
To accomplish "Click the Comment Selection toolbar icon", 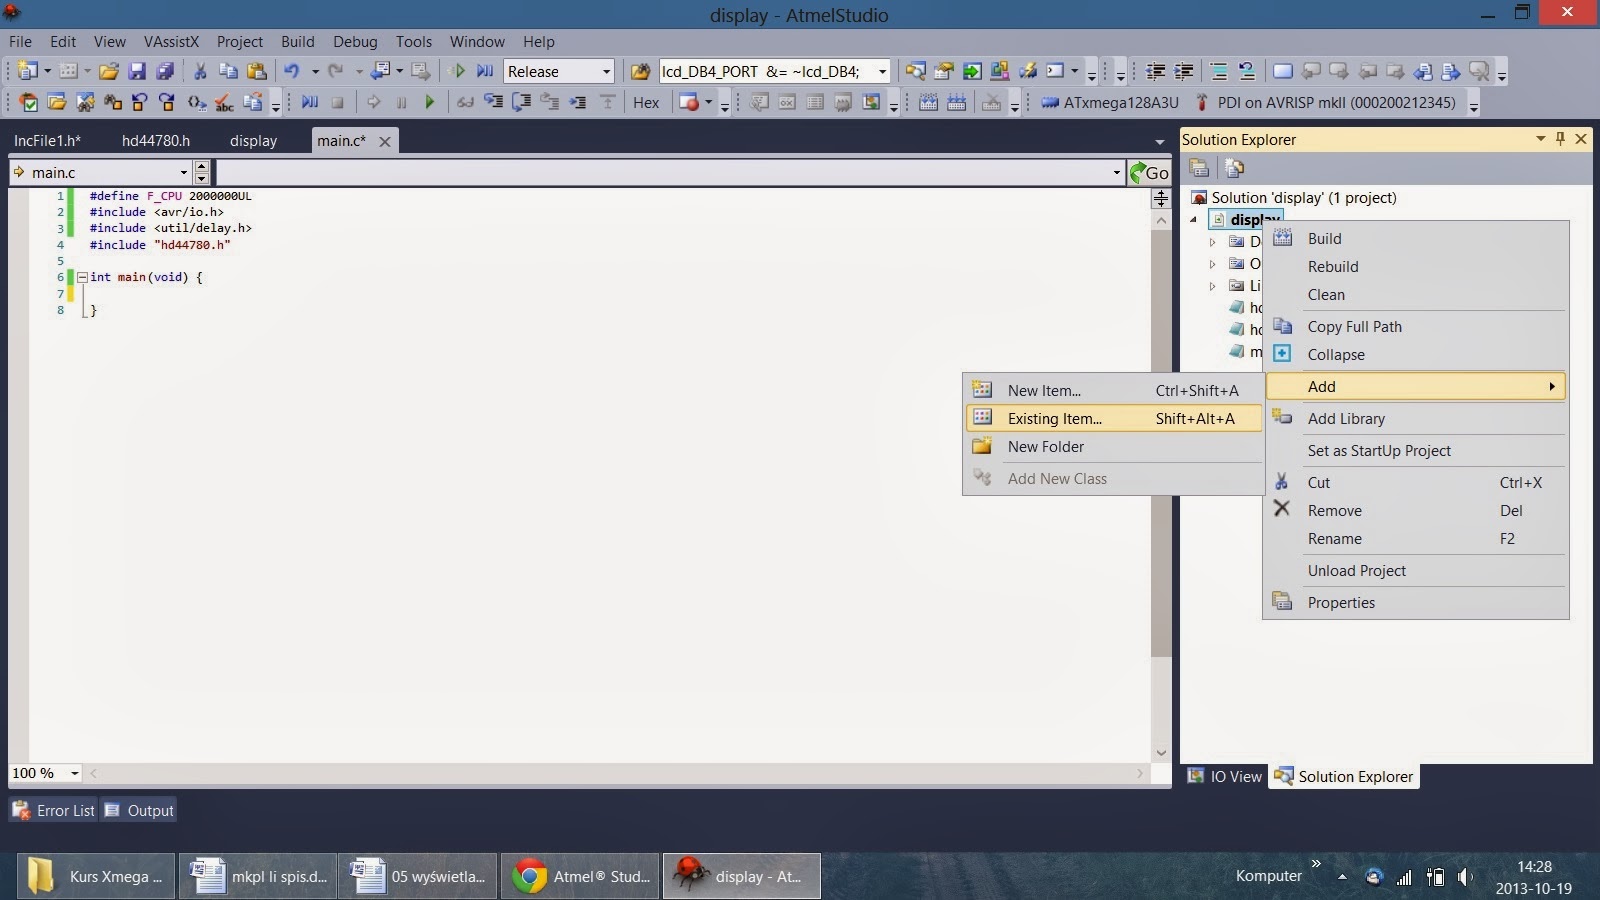I will (1219, 71).
